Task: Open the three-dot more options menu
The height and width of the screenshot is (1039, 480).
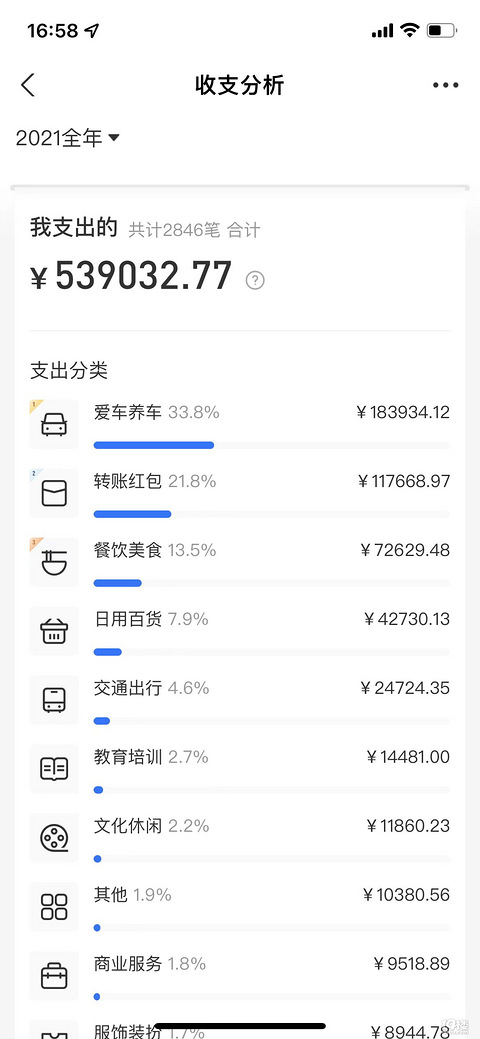Action: click(446, 85)
